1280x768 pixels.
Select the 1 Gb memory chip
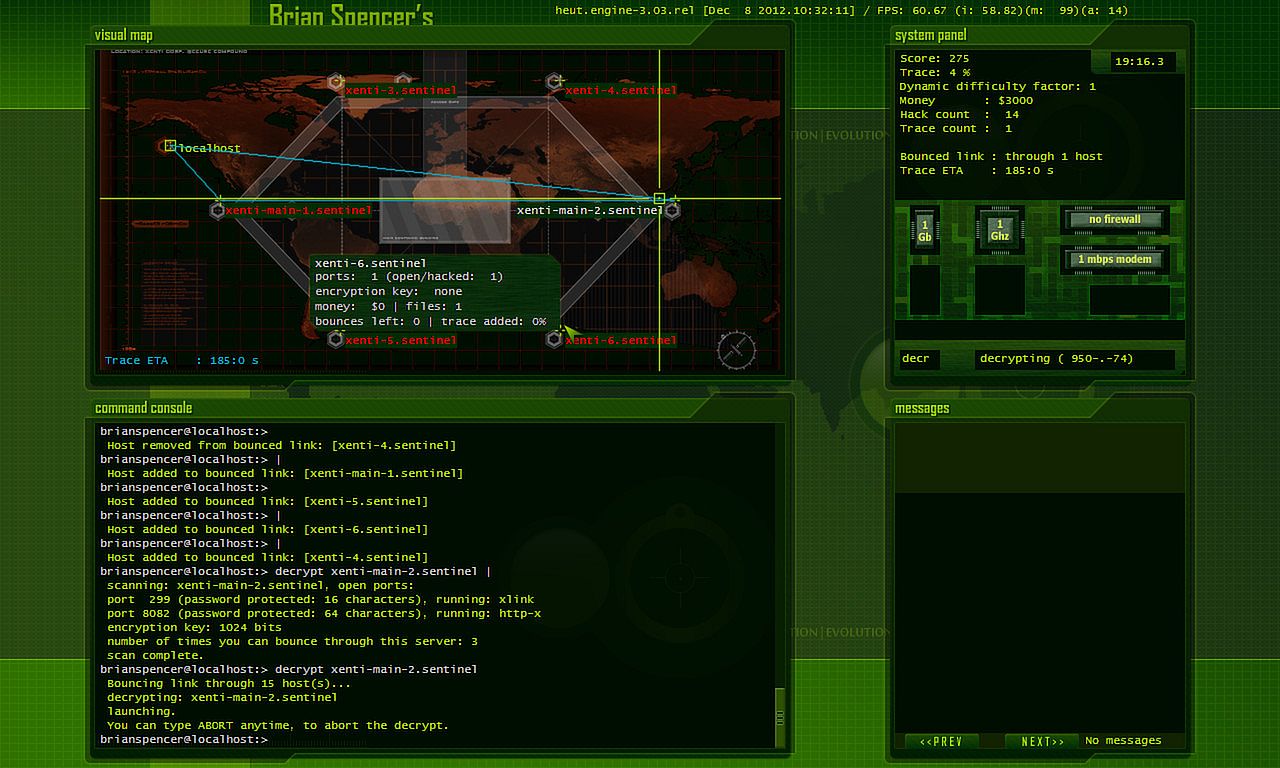pyautogui.click(x=924, y=230)
